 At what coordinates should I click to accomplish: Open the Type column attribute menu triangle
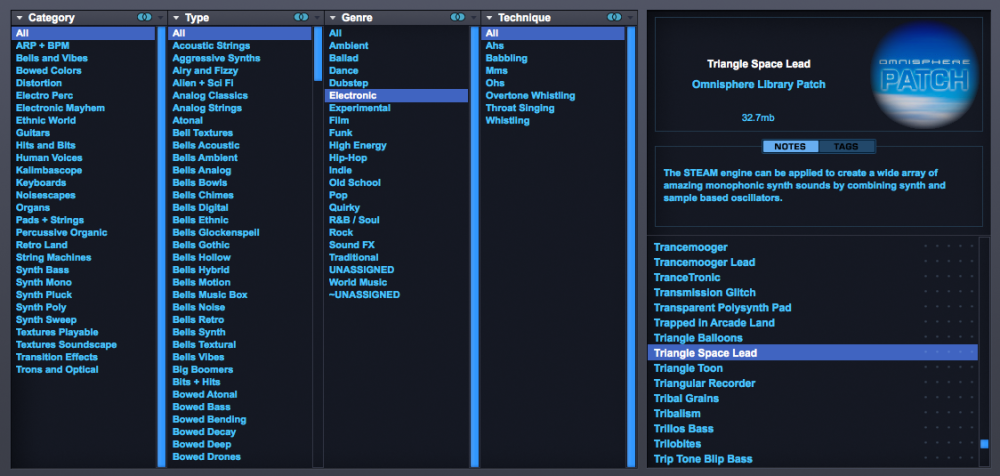point(177,18)
